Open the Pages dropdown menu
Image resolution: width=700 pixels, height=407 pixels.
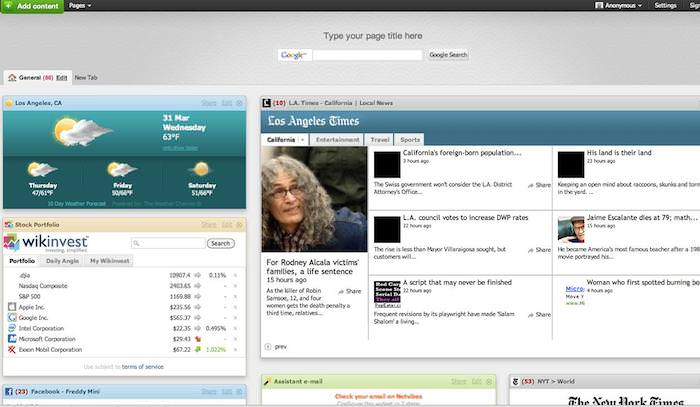[x=80, y=5]
